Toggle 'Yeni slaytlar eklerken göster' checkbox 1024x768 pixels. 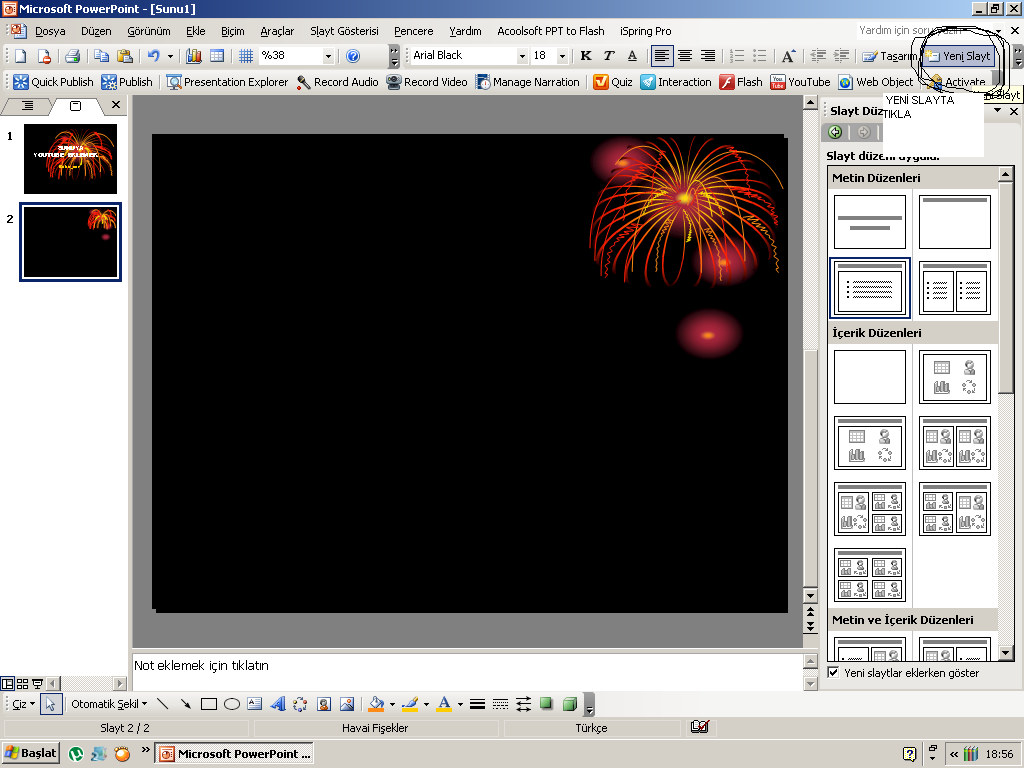coord(834,673)
